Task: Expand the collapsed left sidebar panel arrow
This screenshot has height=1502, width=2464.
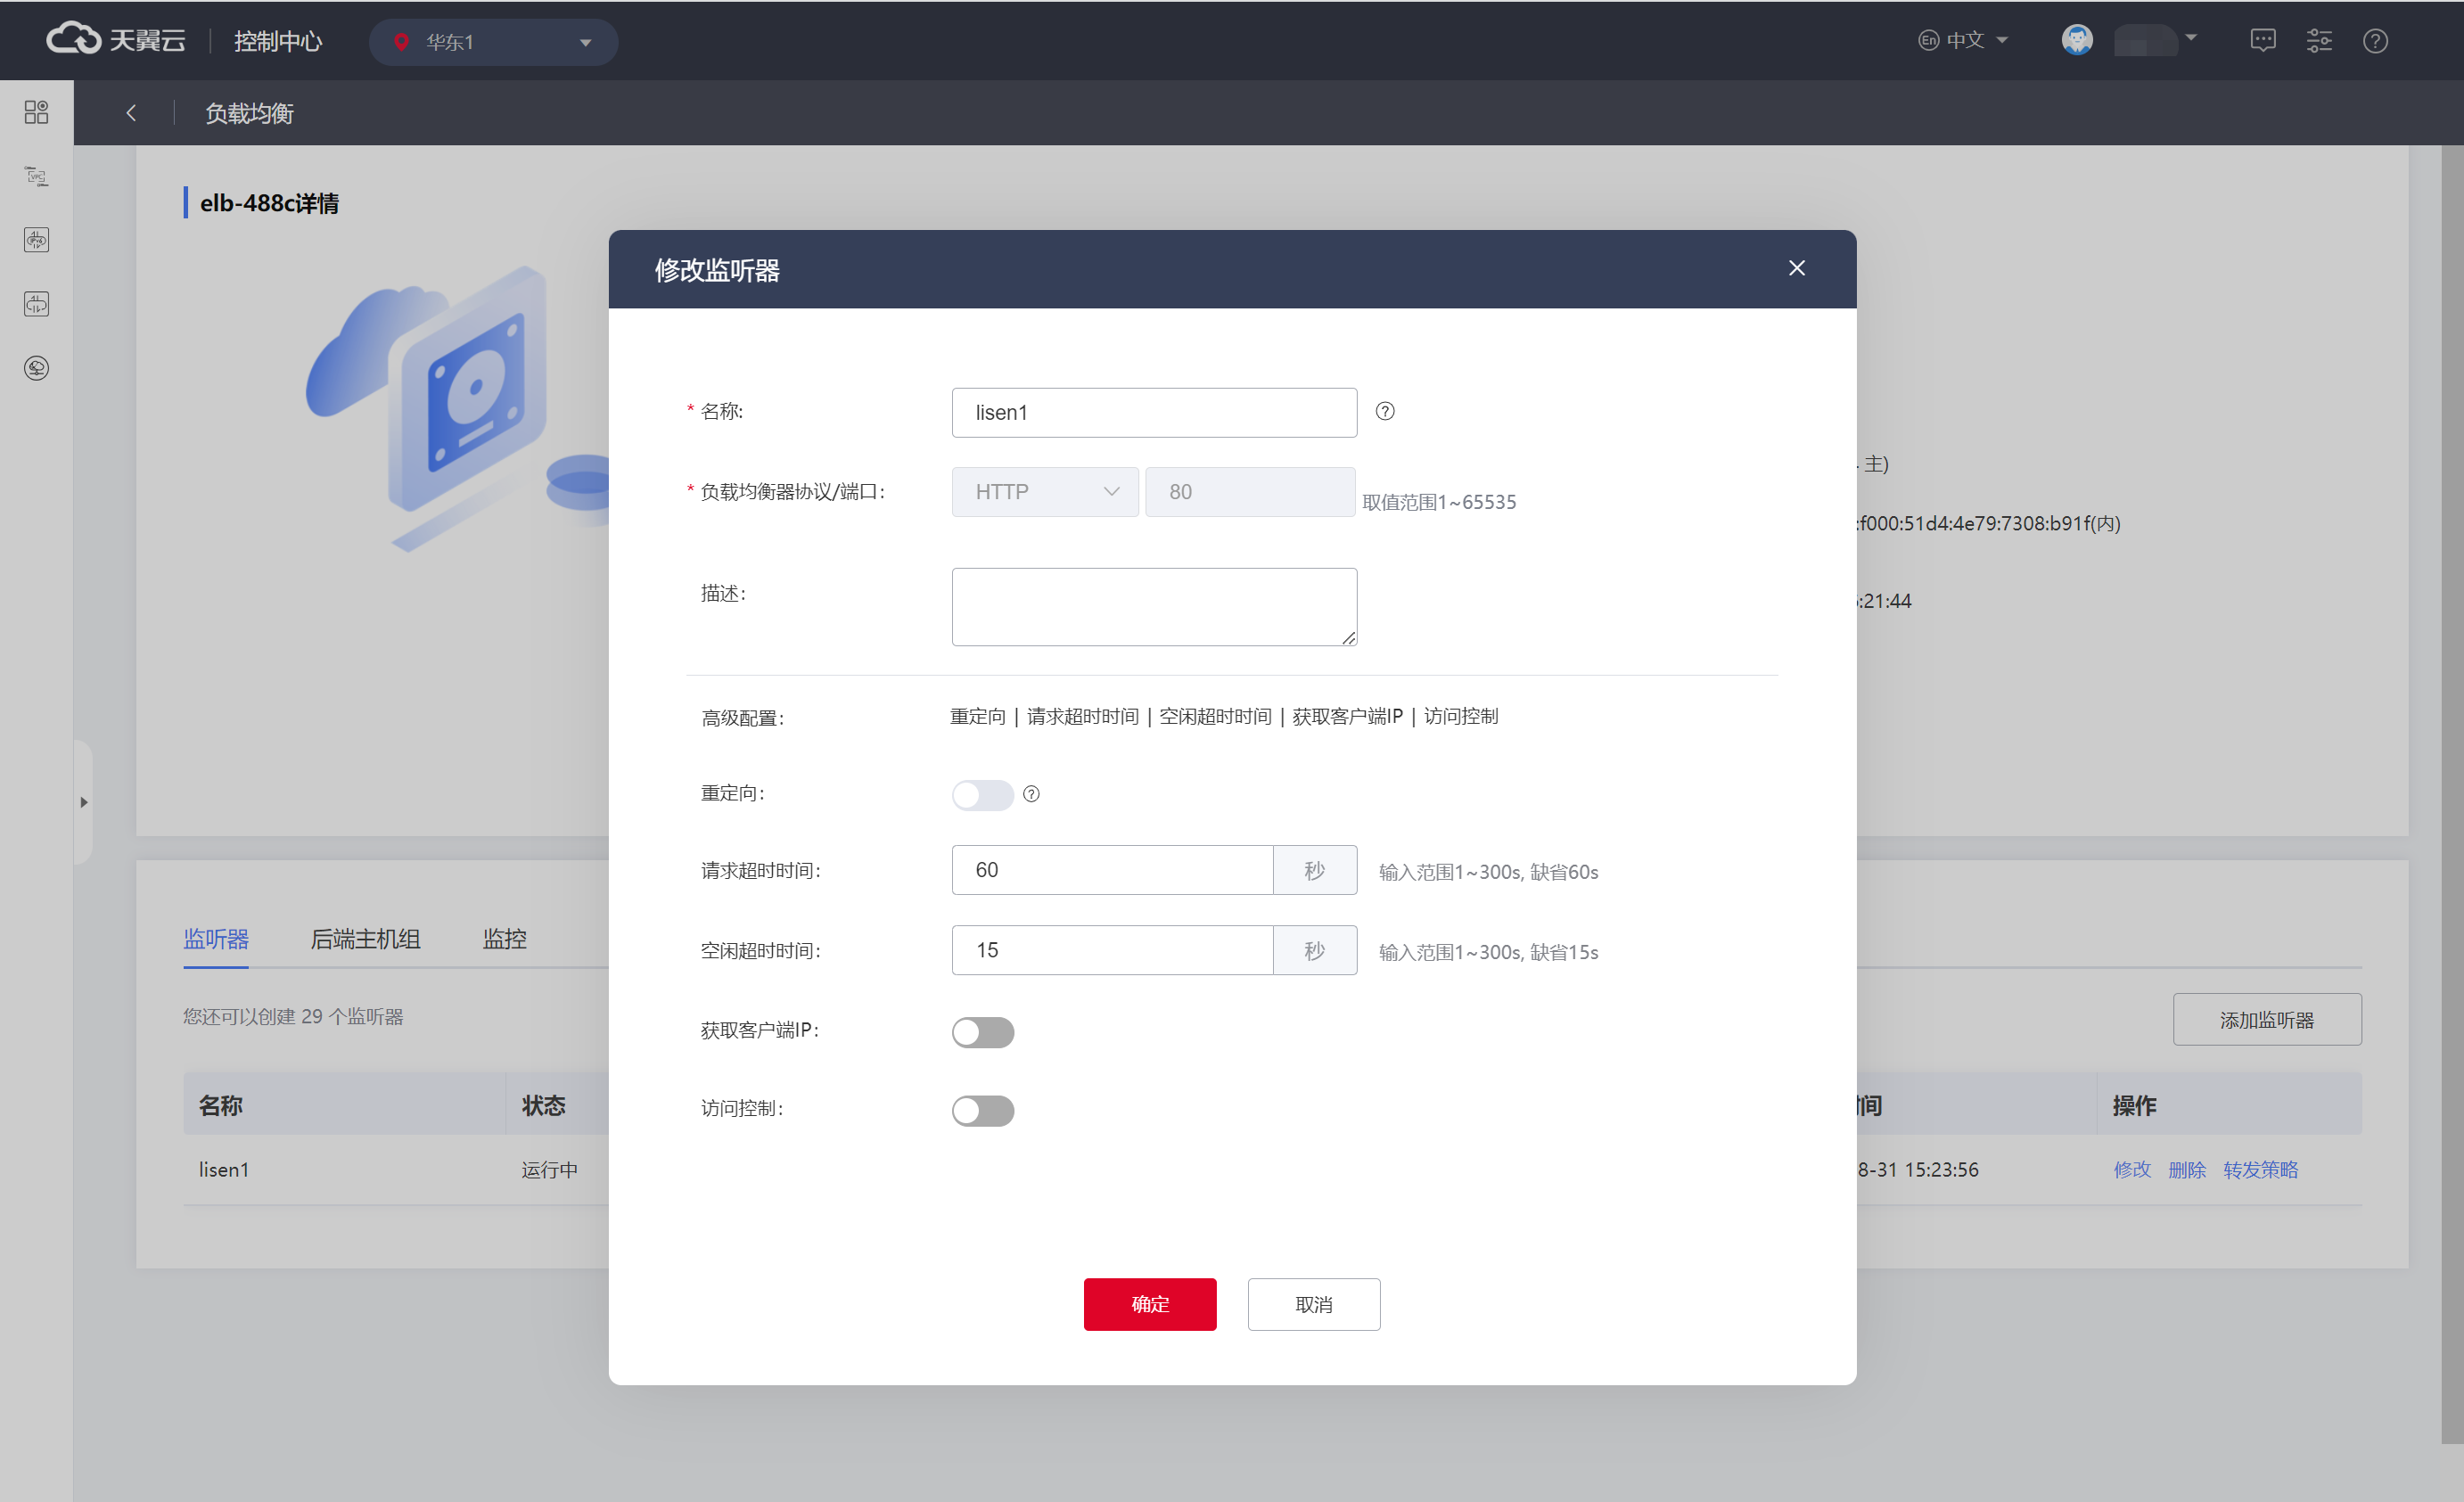Action: click(84, 802)
